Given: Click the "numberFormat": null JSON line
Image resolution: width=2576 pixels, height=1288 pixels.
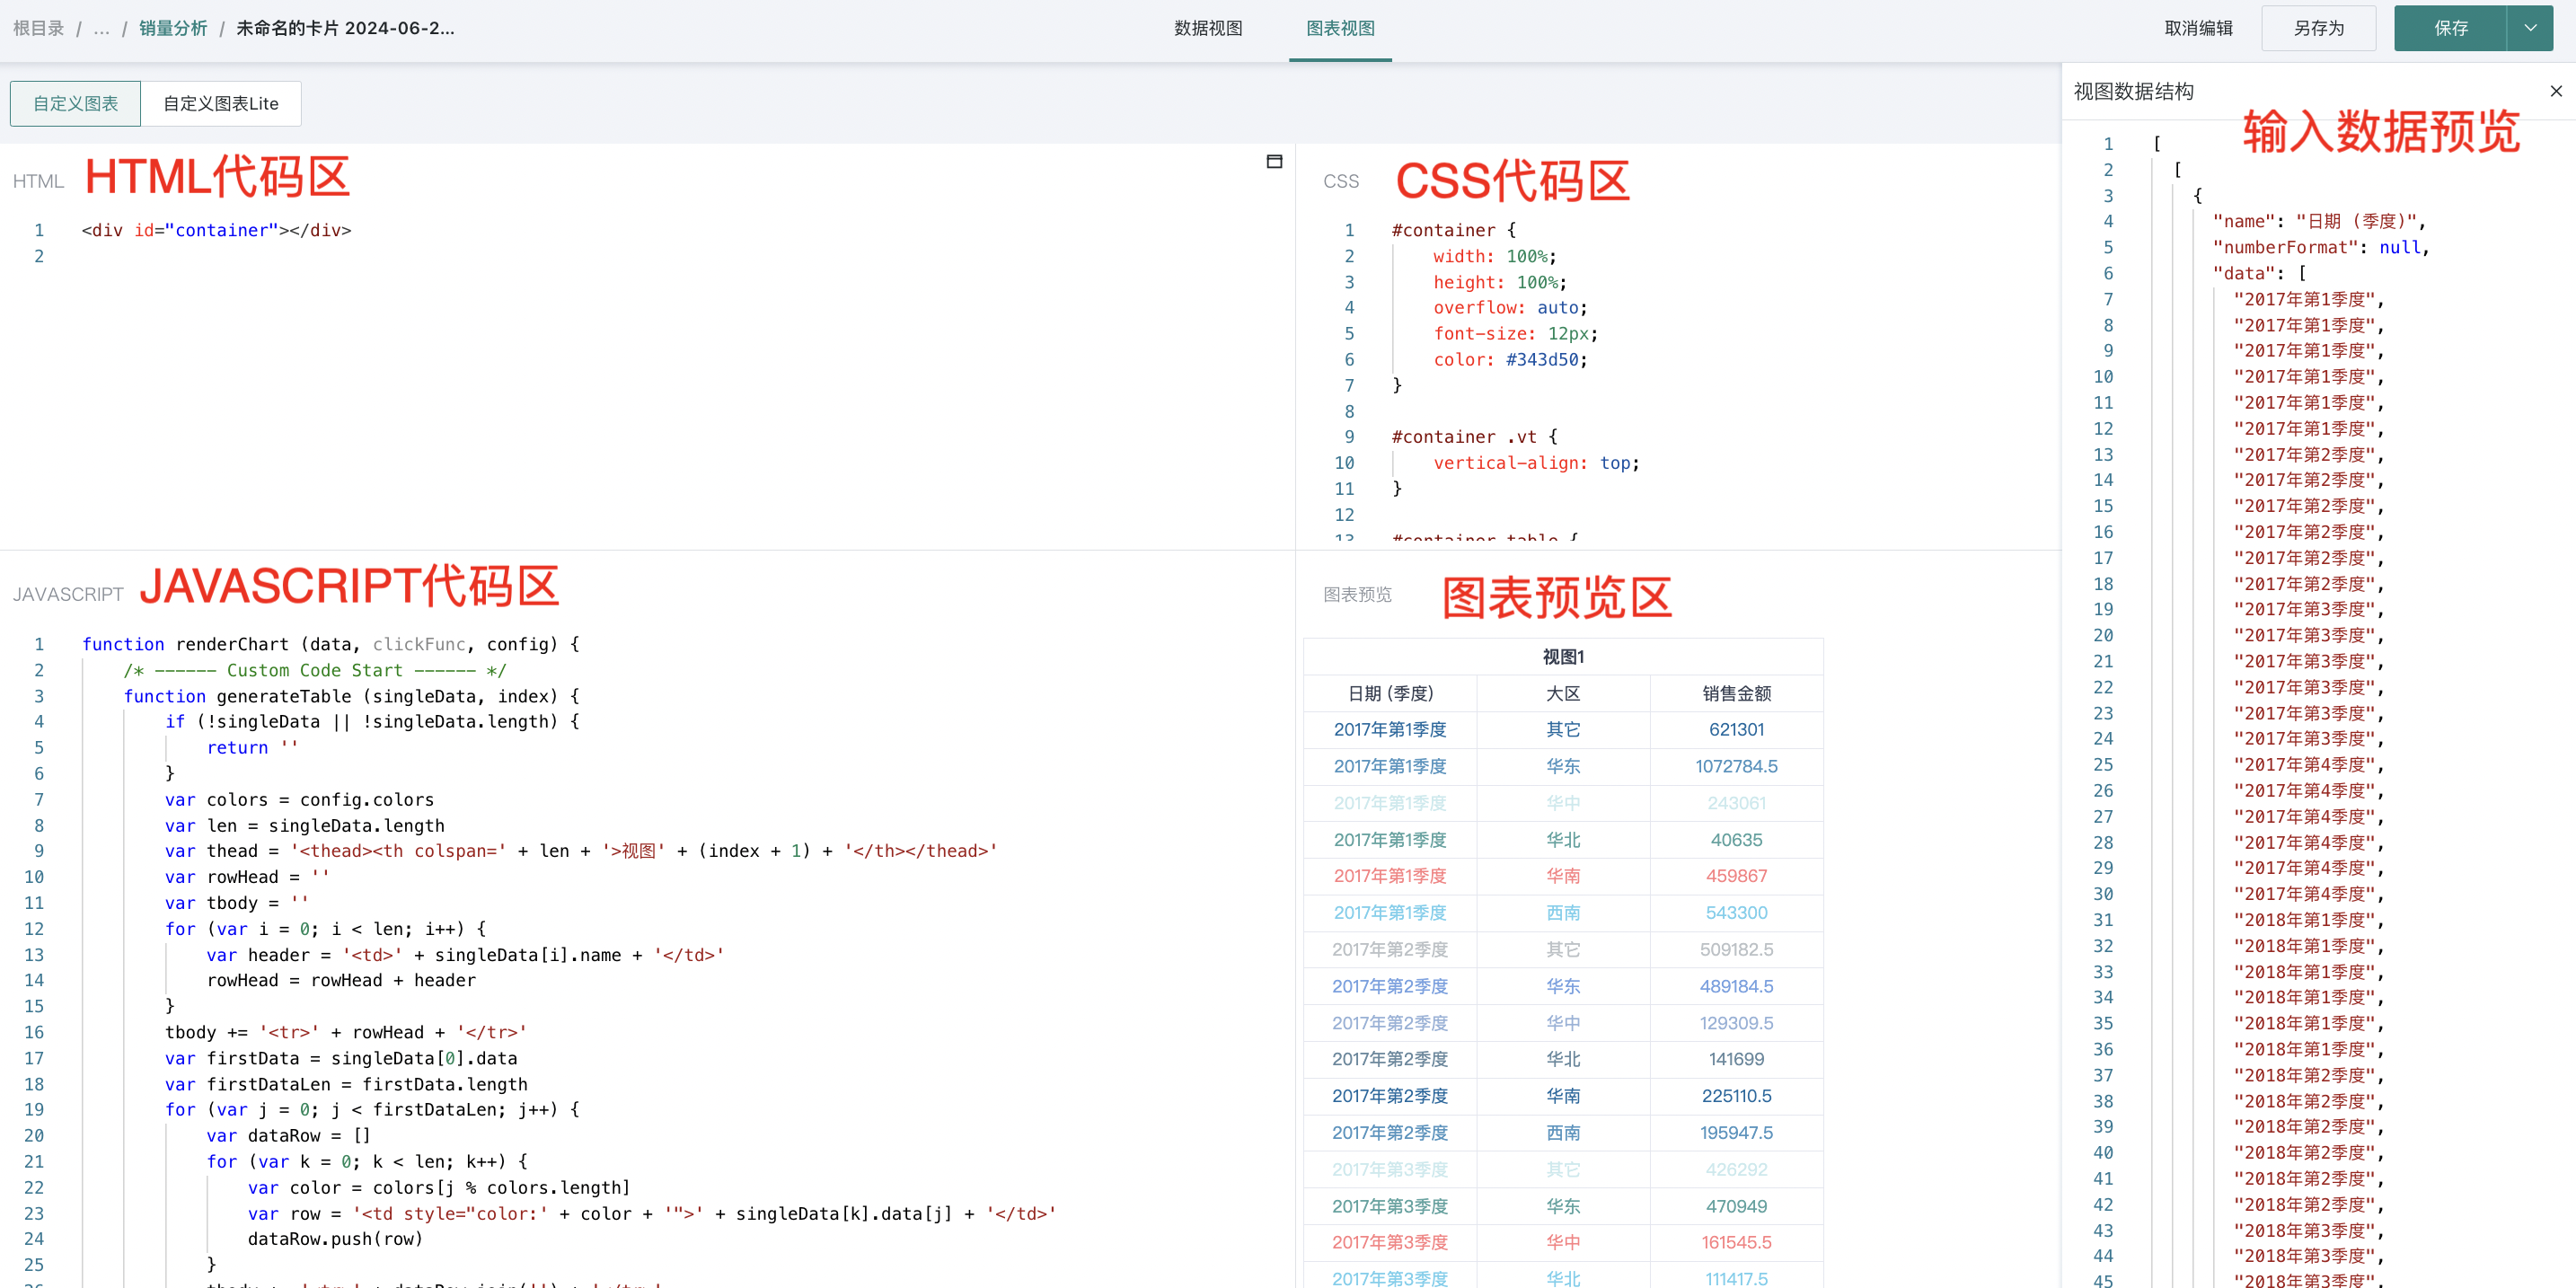Looking at the screenshot, I should pos(2320,248).
